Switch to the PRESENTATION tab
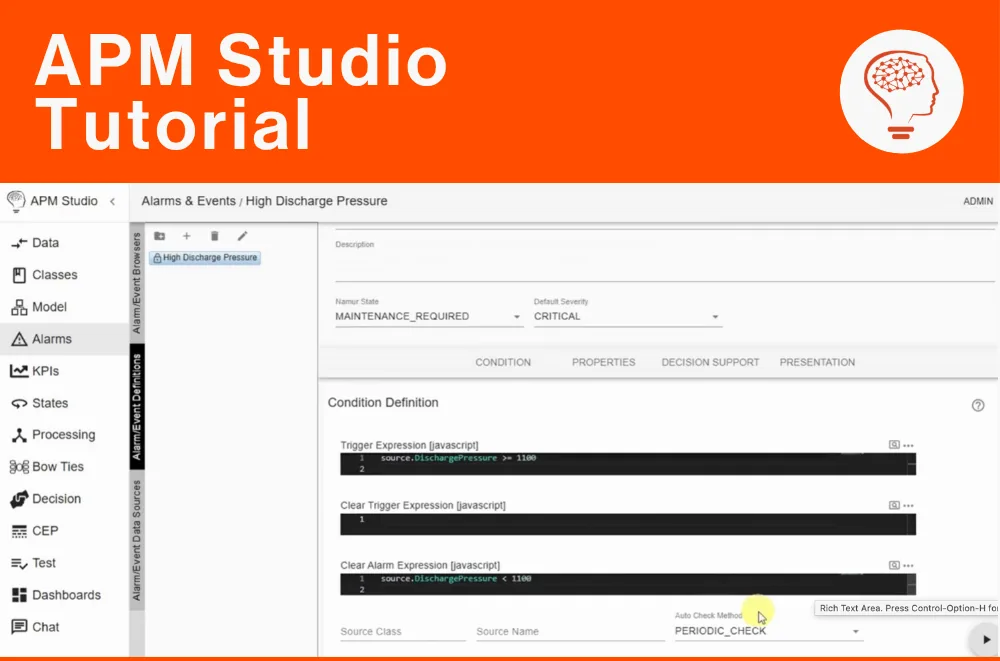 click(x=817, y=362)
